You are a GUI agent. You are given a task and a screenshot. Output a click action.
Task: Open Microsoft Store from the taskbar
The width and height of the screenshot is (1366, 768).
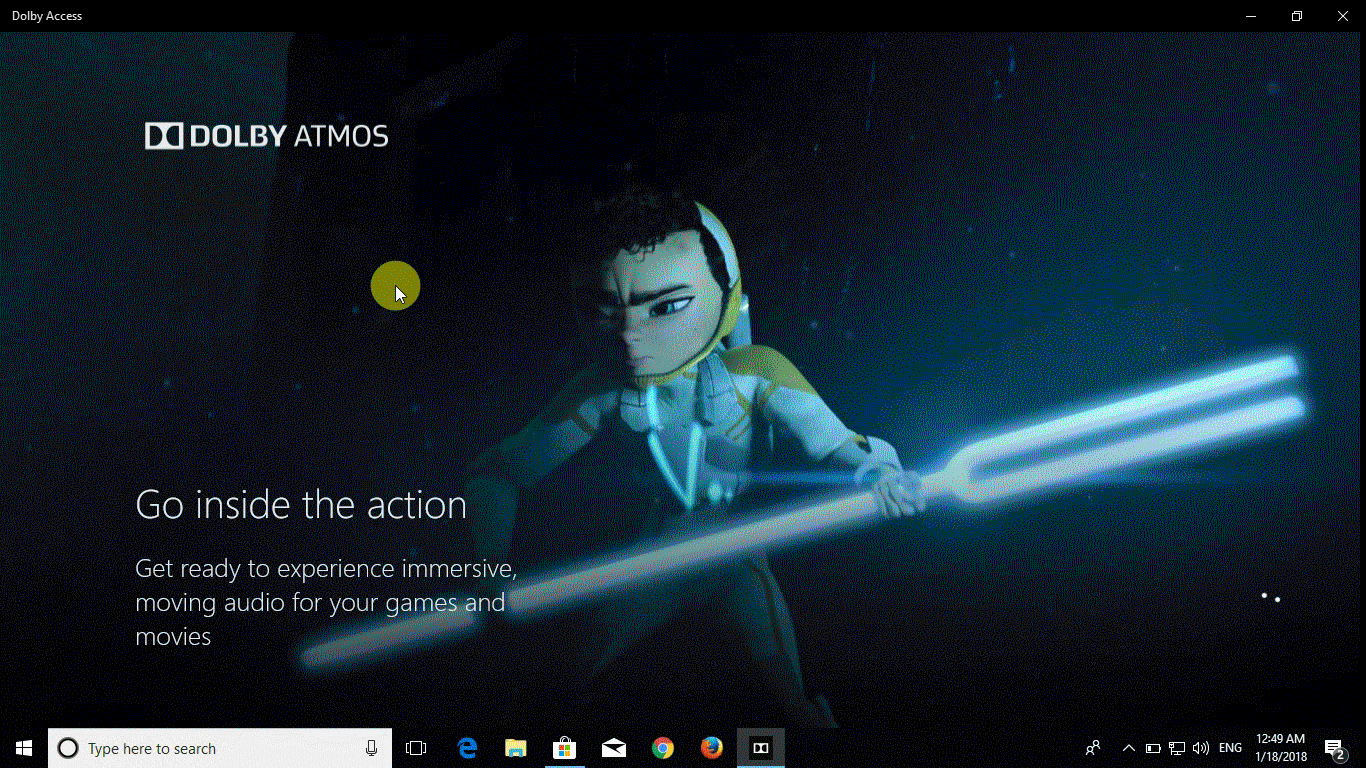coord(565,748)
